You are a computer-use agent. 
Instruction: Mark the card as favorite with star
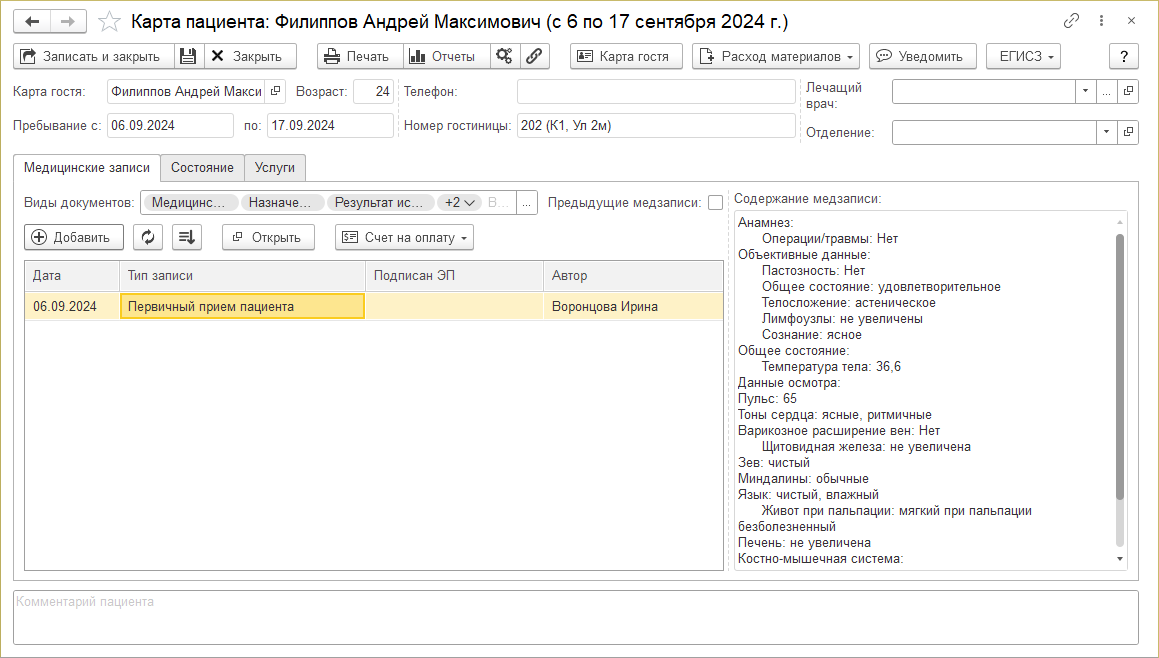pyautogui.click(x=111, y=21)
